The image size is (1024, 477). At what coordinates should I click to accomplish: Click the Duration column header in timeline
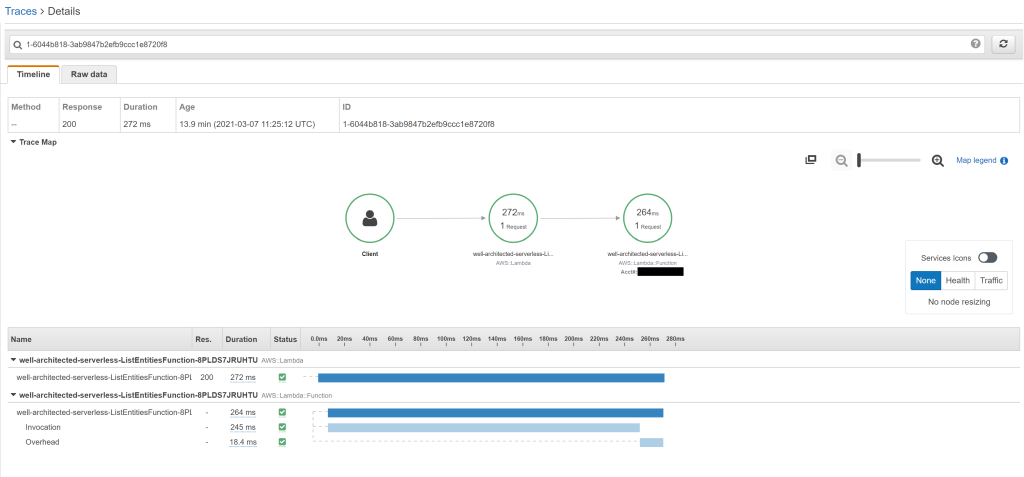241,340
